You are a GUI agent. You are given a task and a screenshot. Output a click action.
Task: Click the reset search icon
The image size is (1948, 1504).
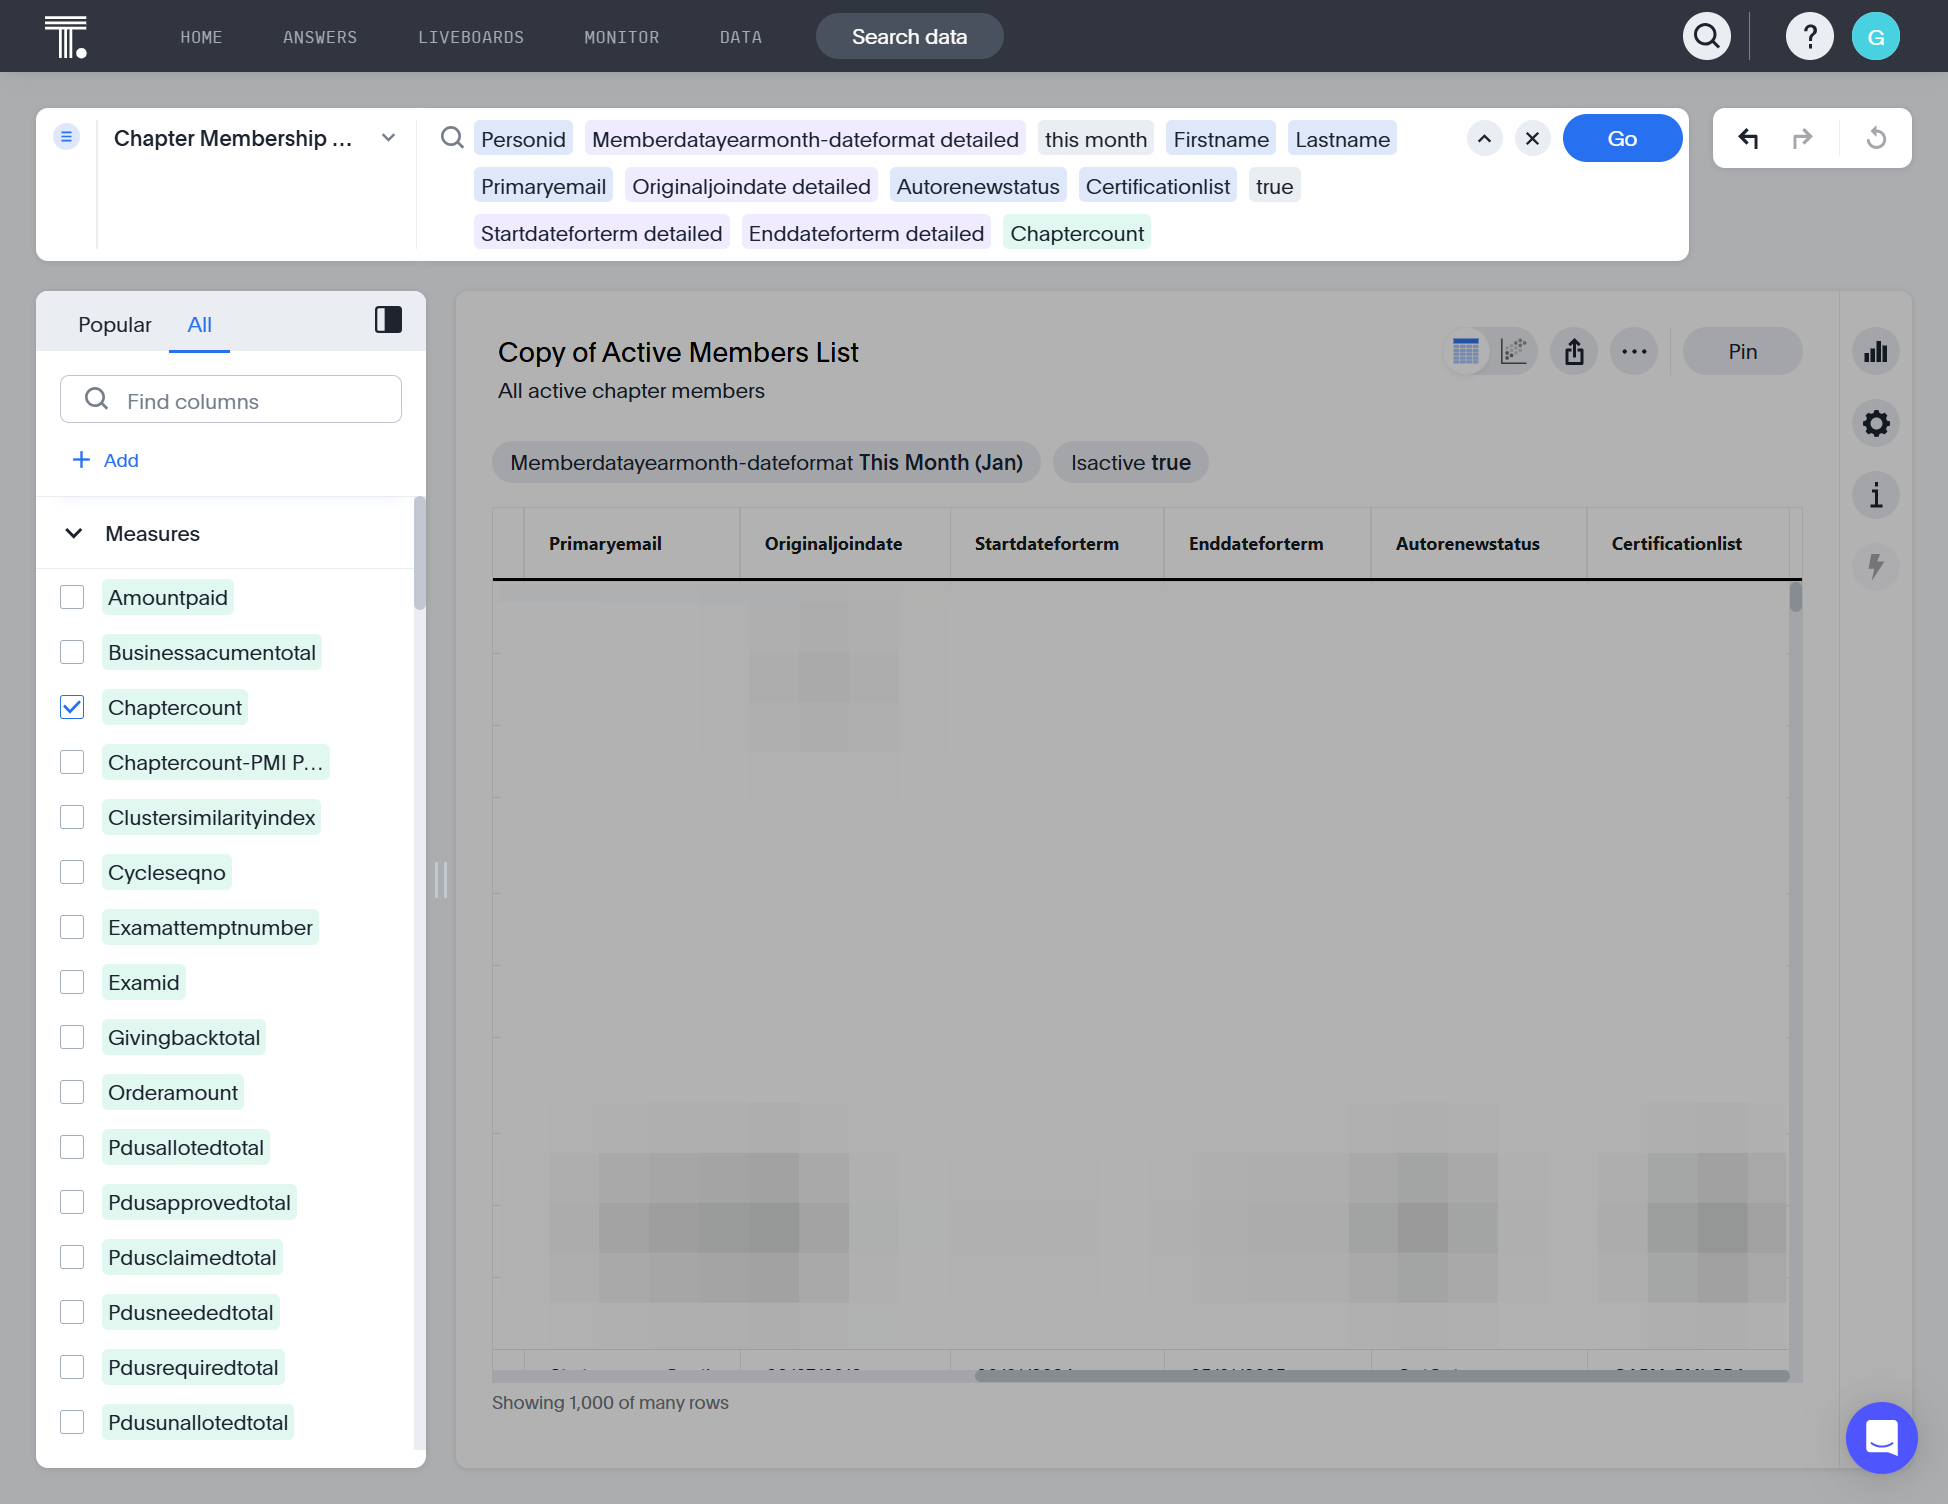[x=1877, y=138]
